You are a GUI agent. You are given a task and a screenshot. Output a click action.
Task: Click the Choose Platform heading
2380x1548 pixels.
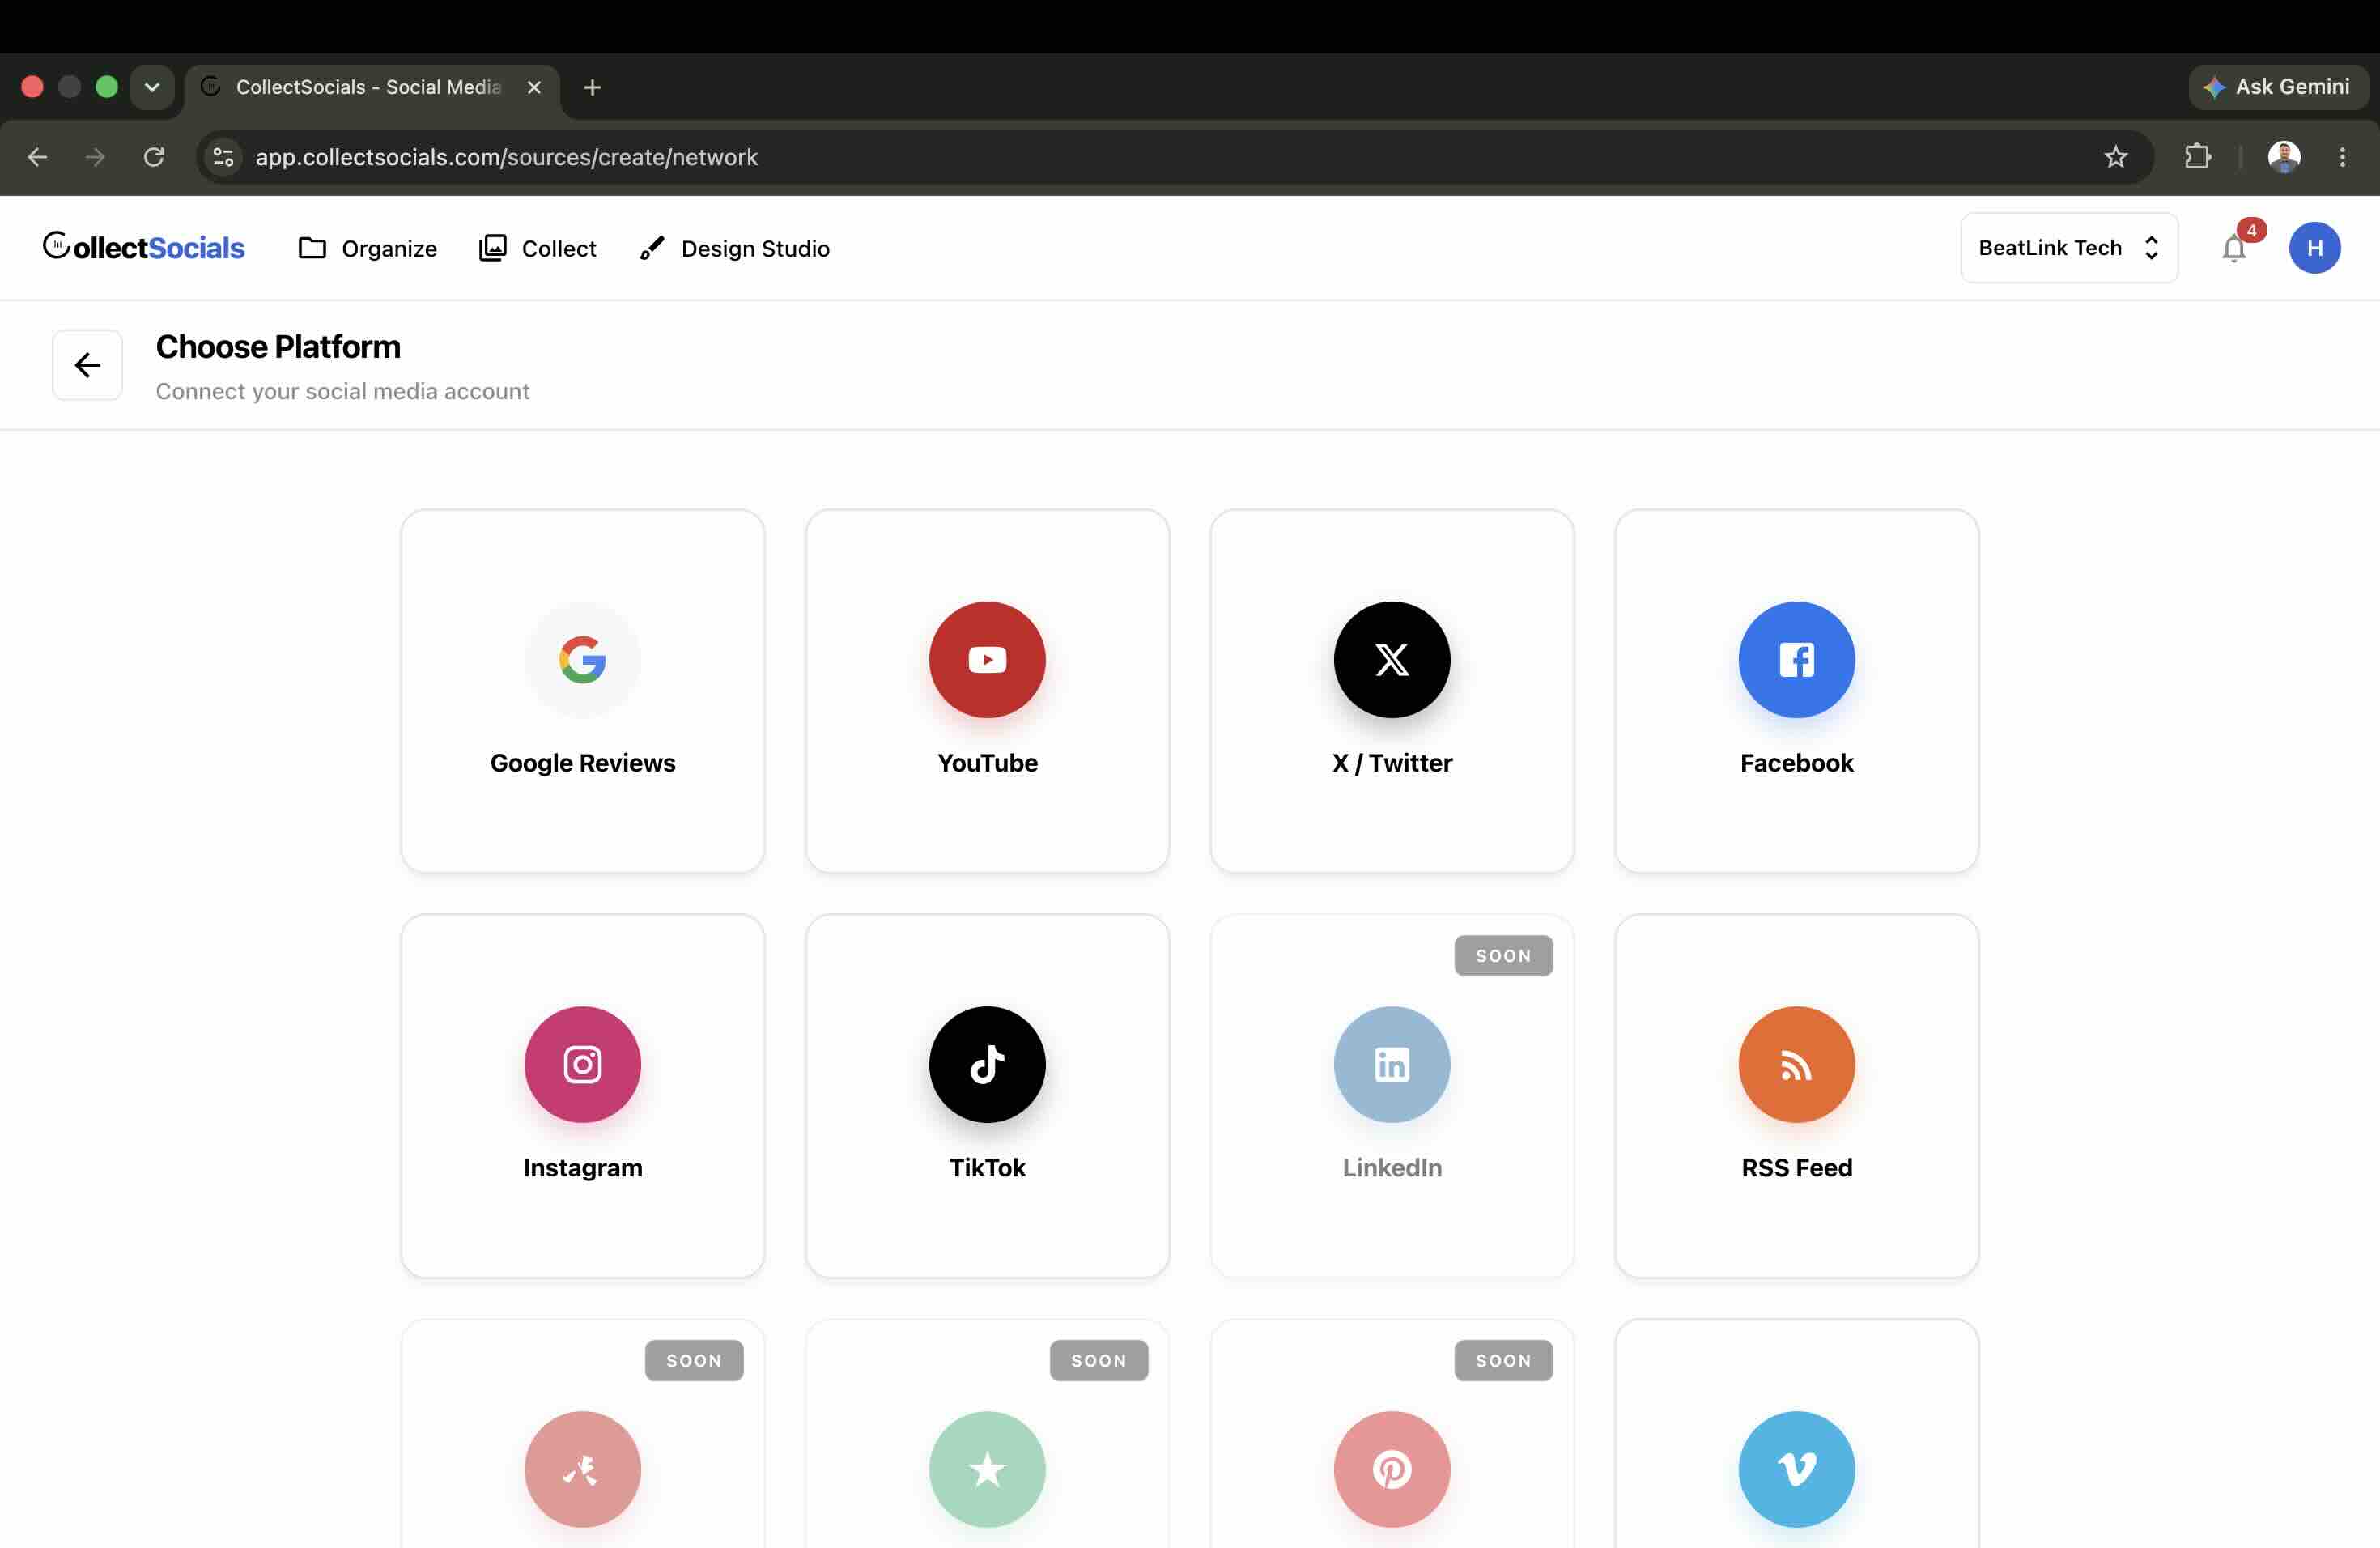[x=278, y=347]
